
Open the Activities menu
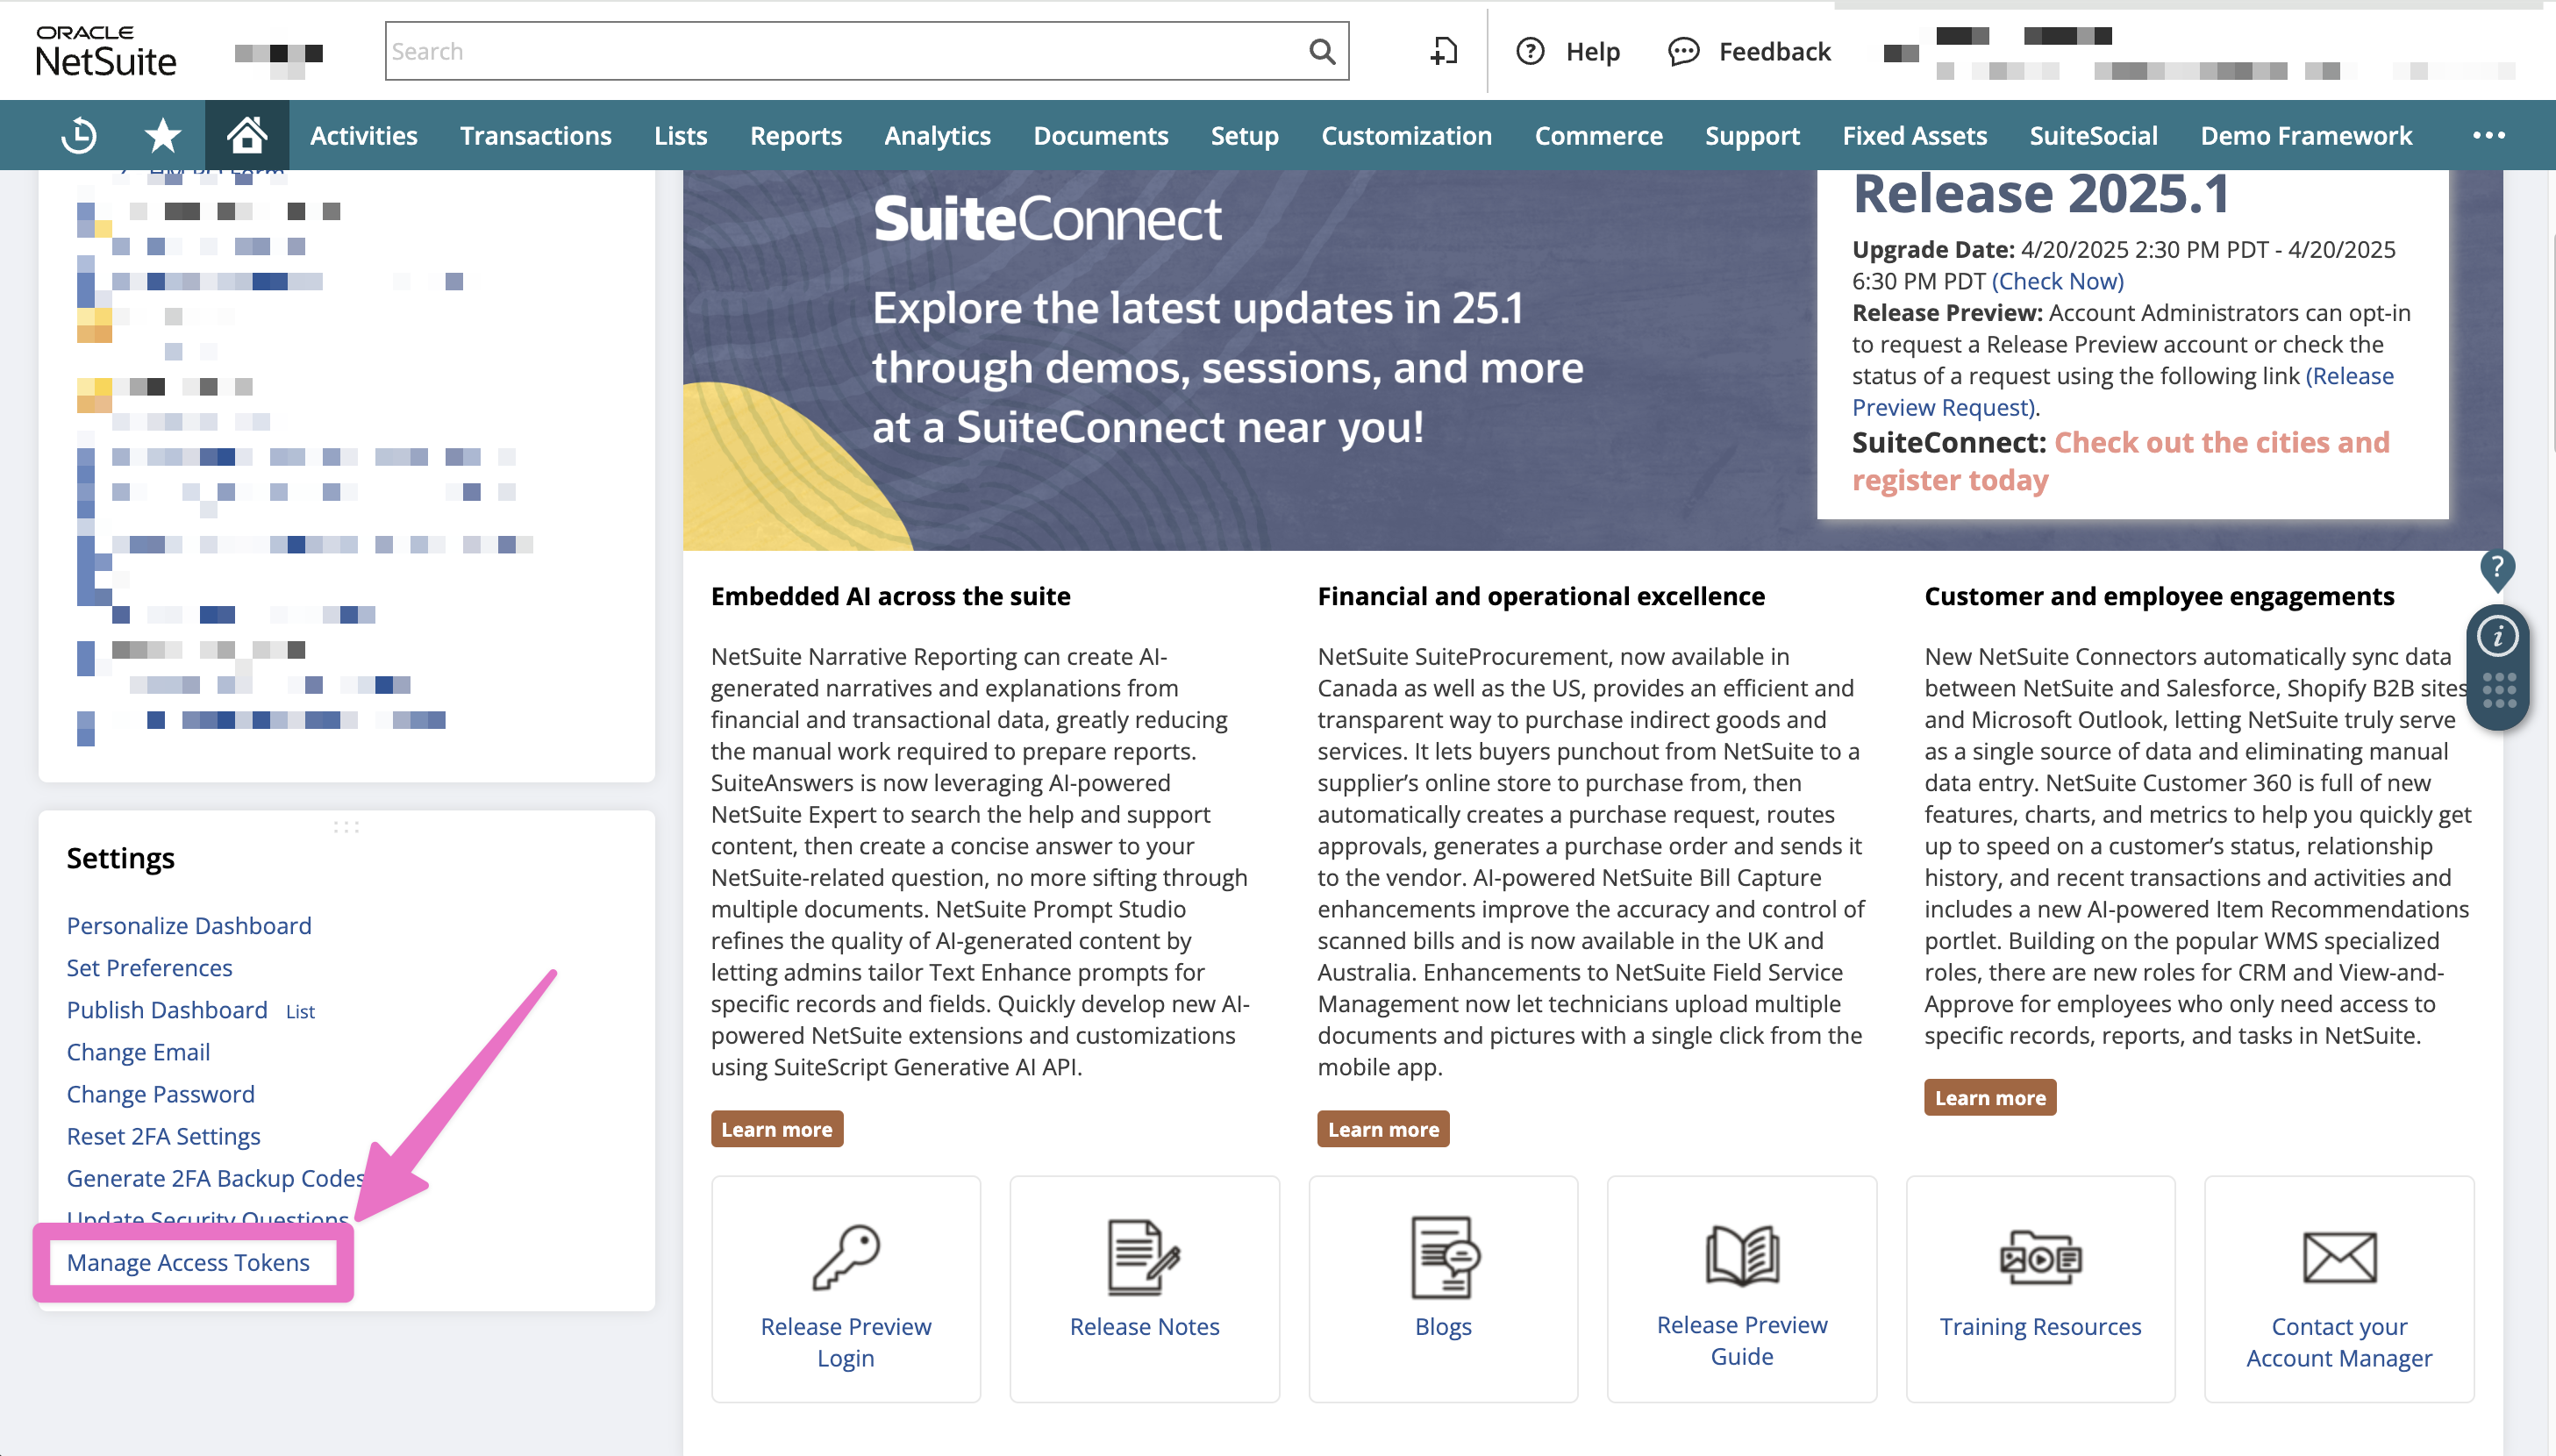(363, 135)
